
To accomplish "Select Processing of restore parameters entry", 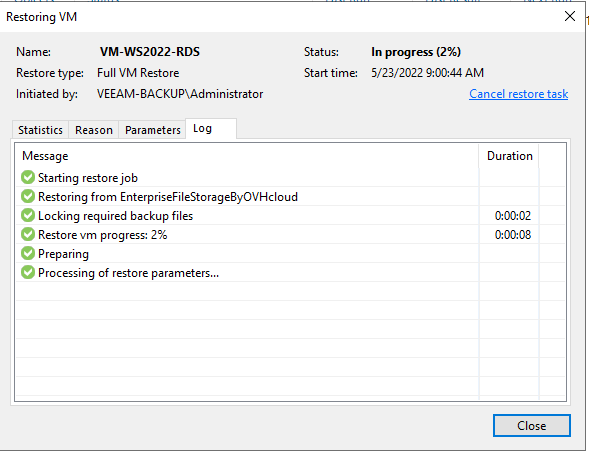I will pos(290,273).
